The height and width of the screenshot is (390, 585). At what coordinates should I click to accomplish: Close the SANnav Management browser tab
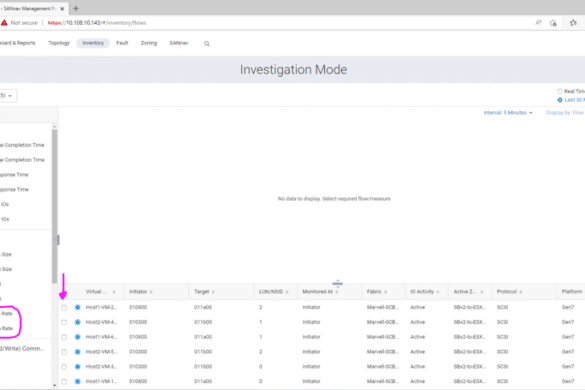(x=62, y=9)
